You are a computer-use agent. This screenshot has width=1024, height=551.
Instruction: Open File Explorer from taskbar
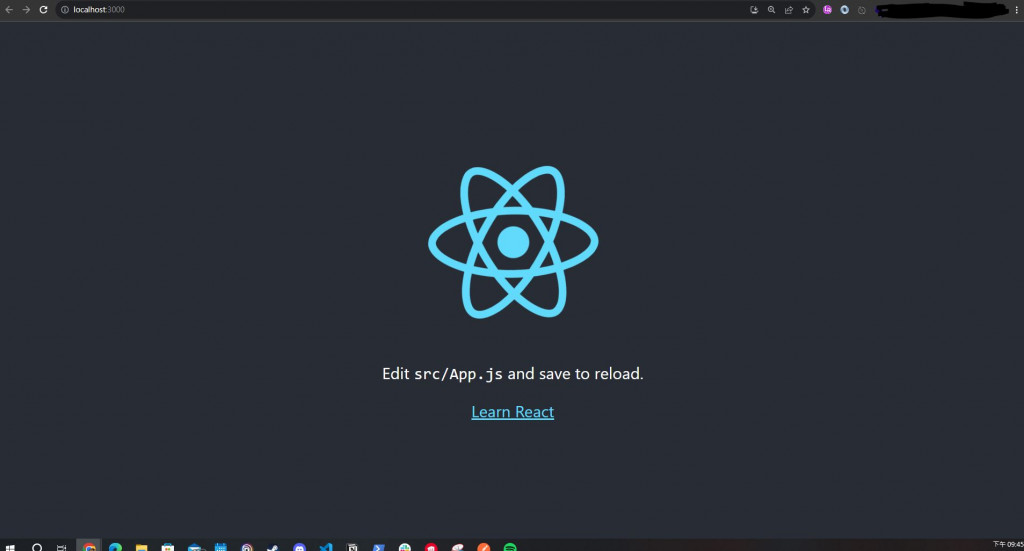pyautogui.click(x=141, y=547)
